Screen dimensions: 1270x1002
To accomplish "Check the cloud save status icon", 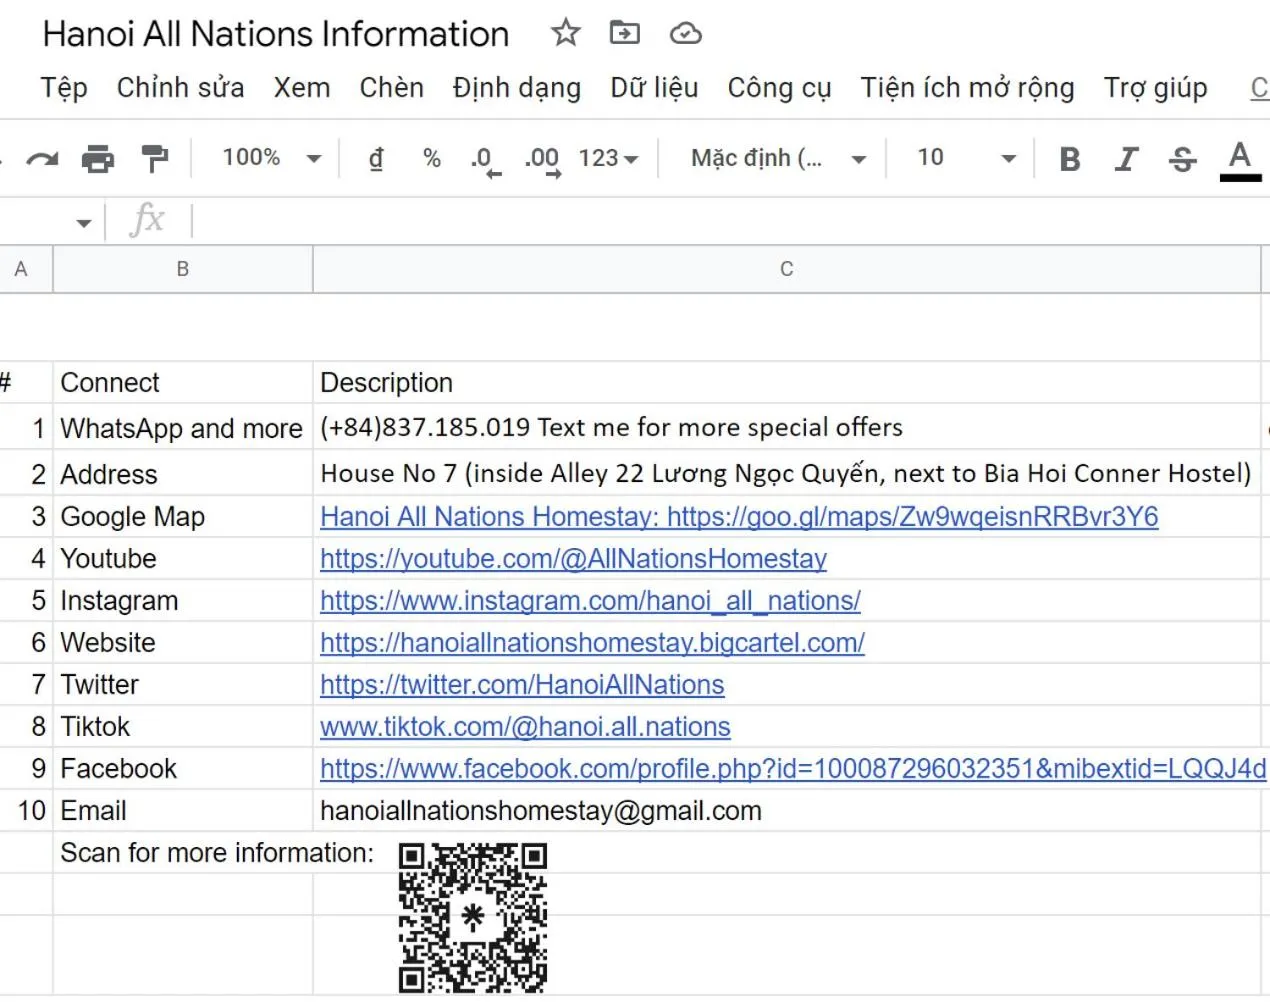I will pos(685,34).
